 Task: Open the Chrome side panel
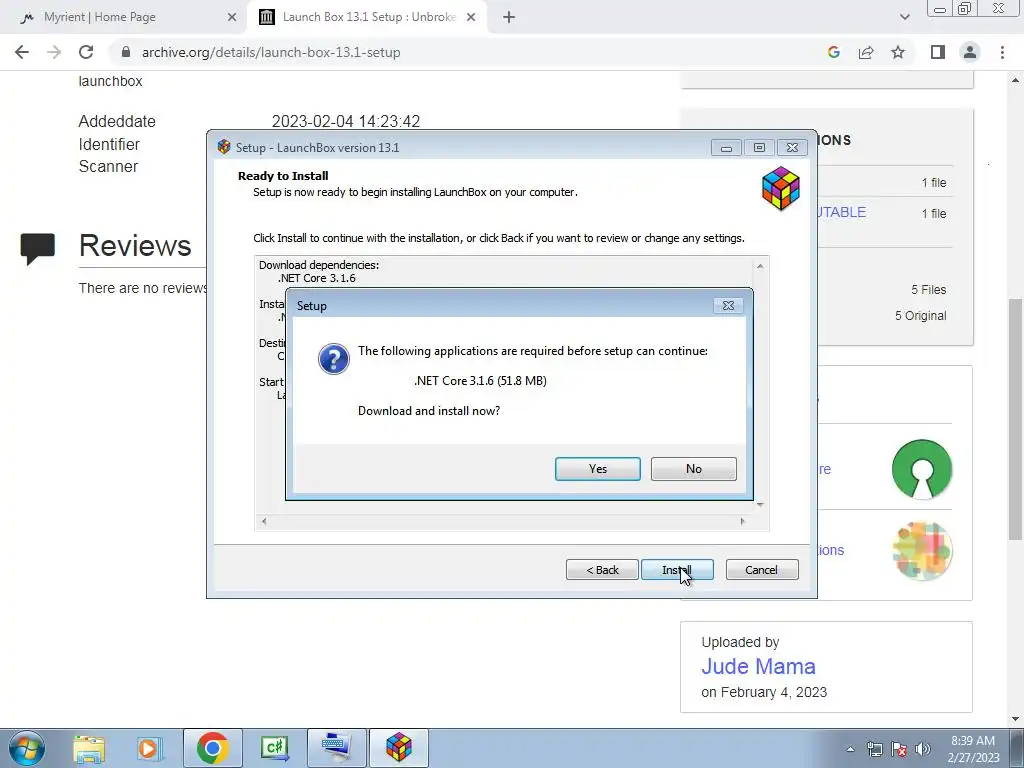[938, 52]
